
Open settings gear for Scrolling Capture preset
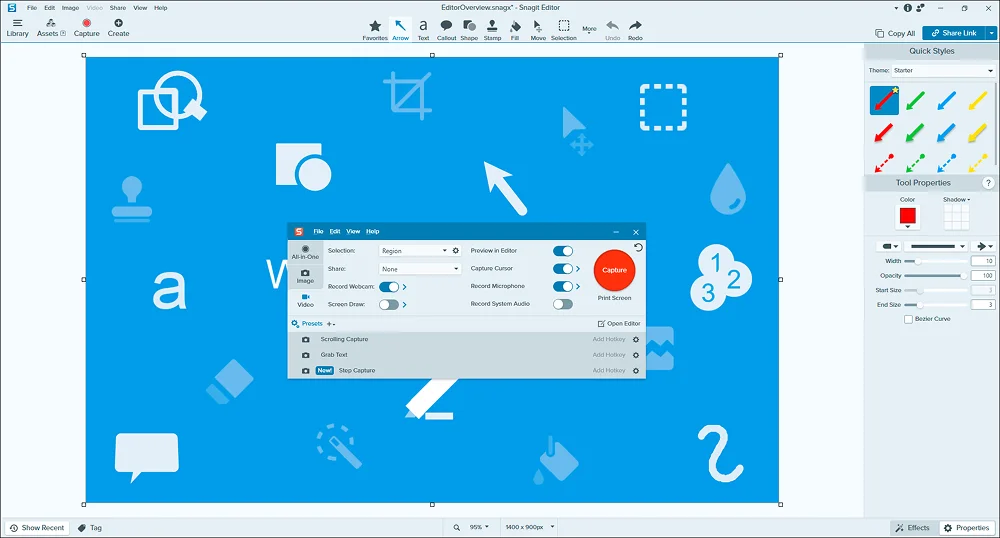[636, 339]
